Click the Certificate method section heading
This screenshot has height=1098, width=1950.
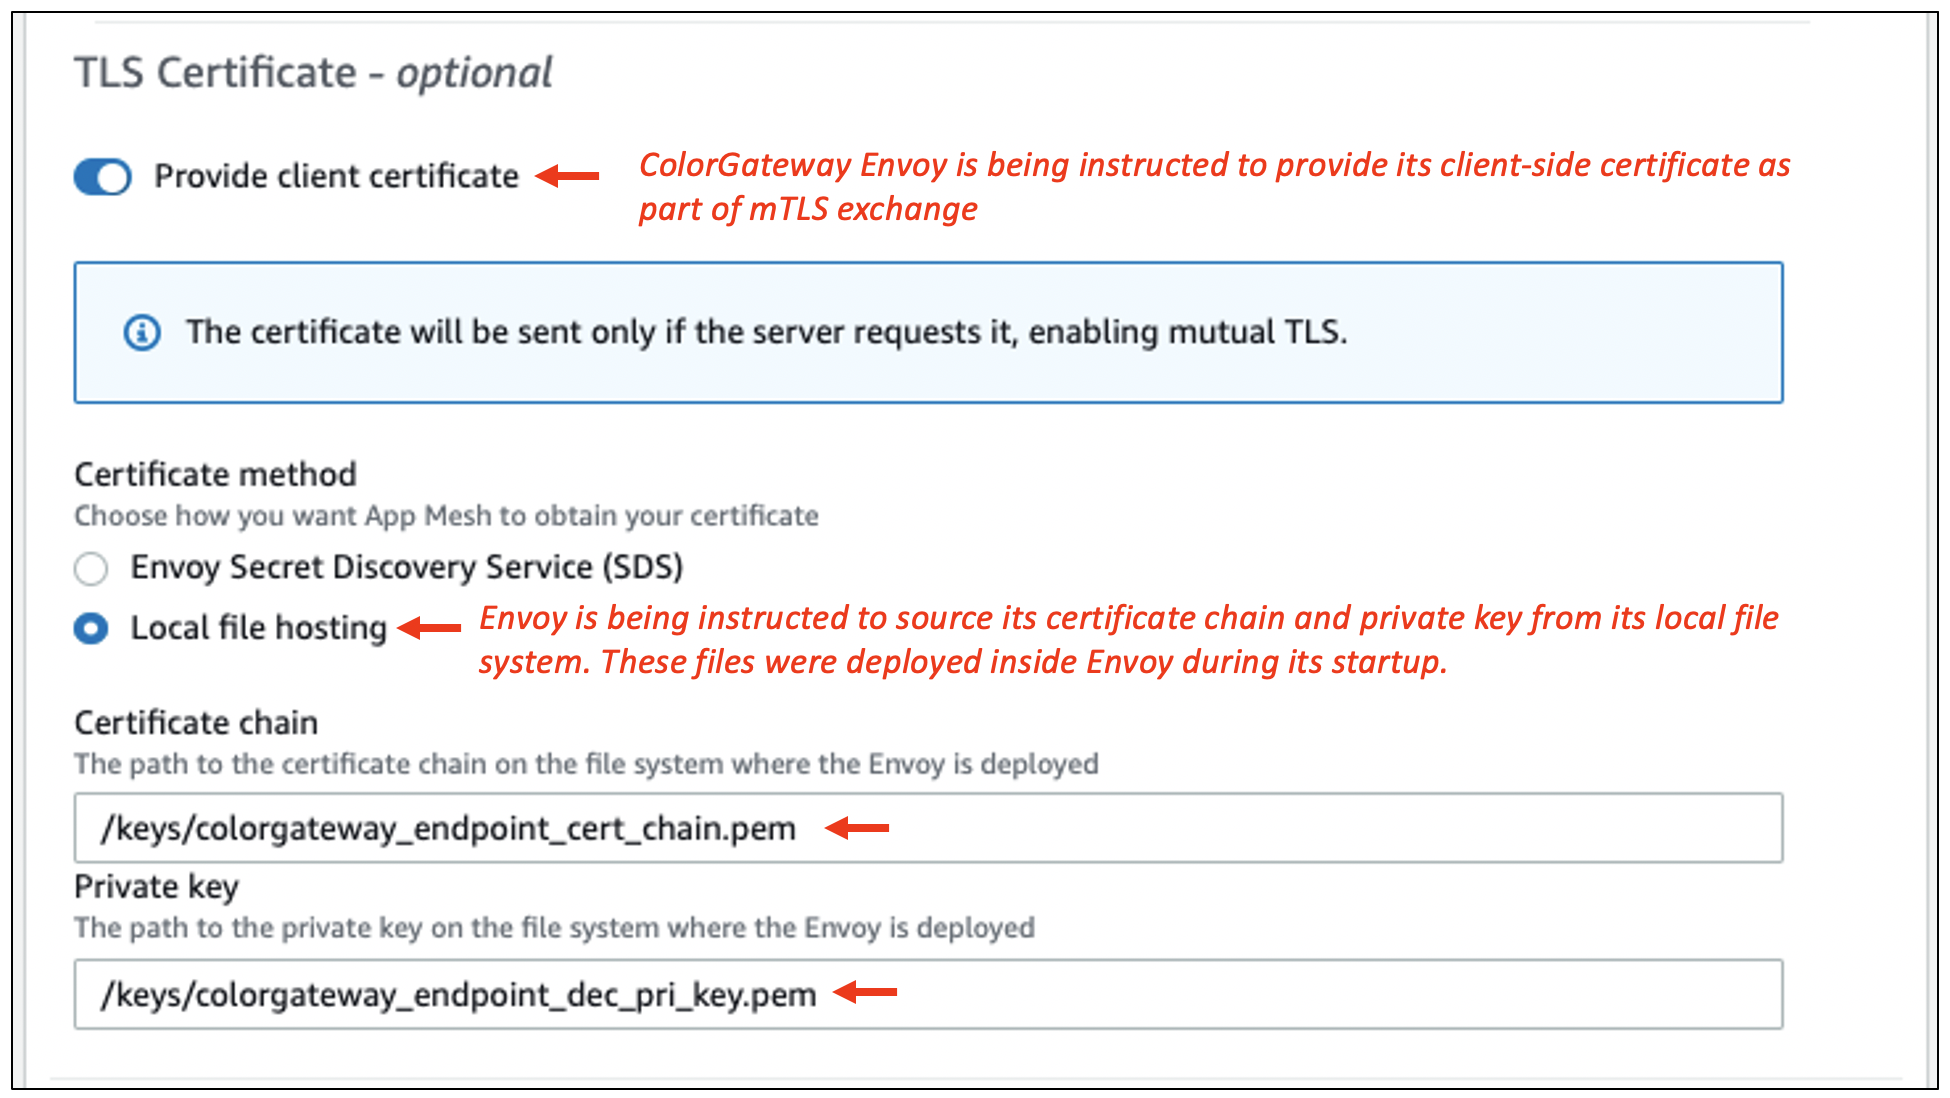(215, 474)
